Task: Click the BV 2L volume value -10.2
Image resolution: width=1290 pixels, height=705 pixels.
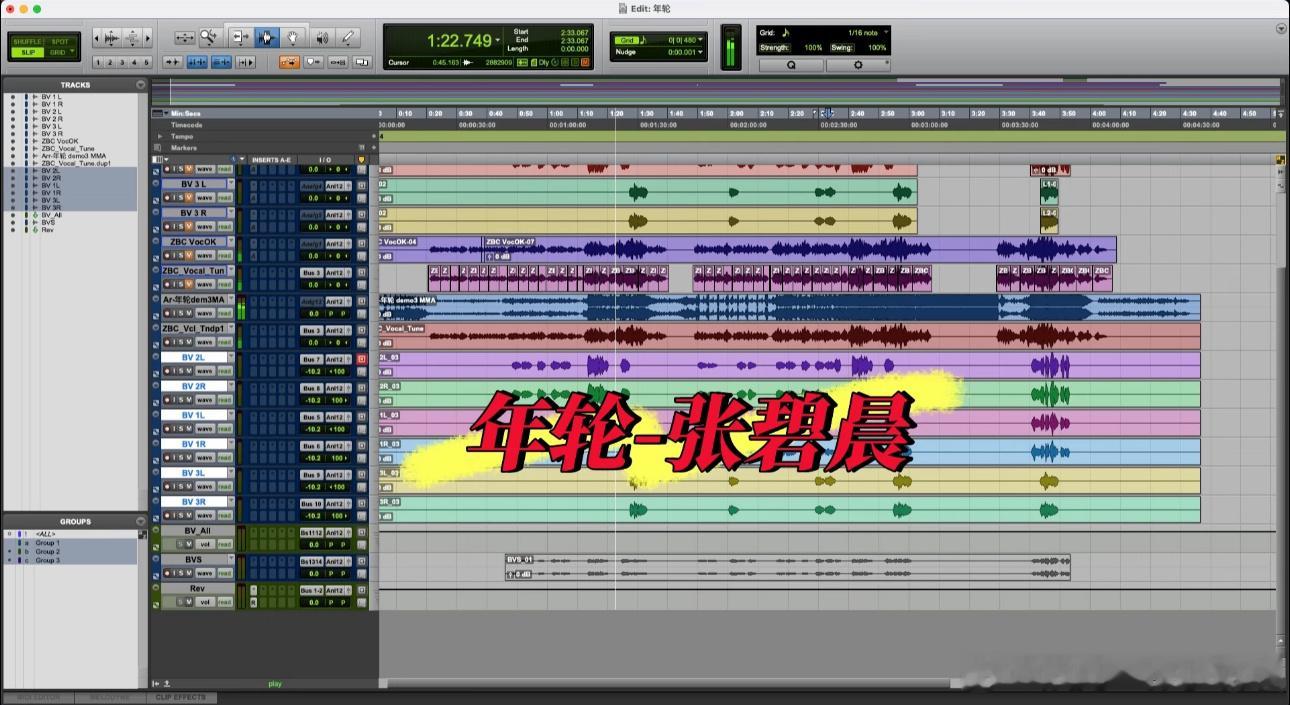Action: (312, 371)
